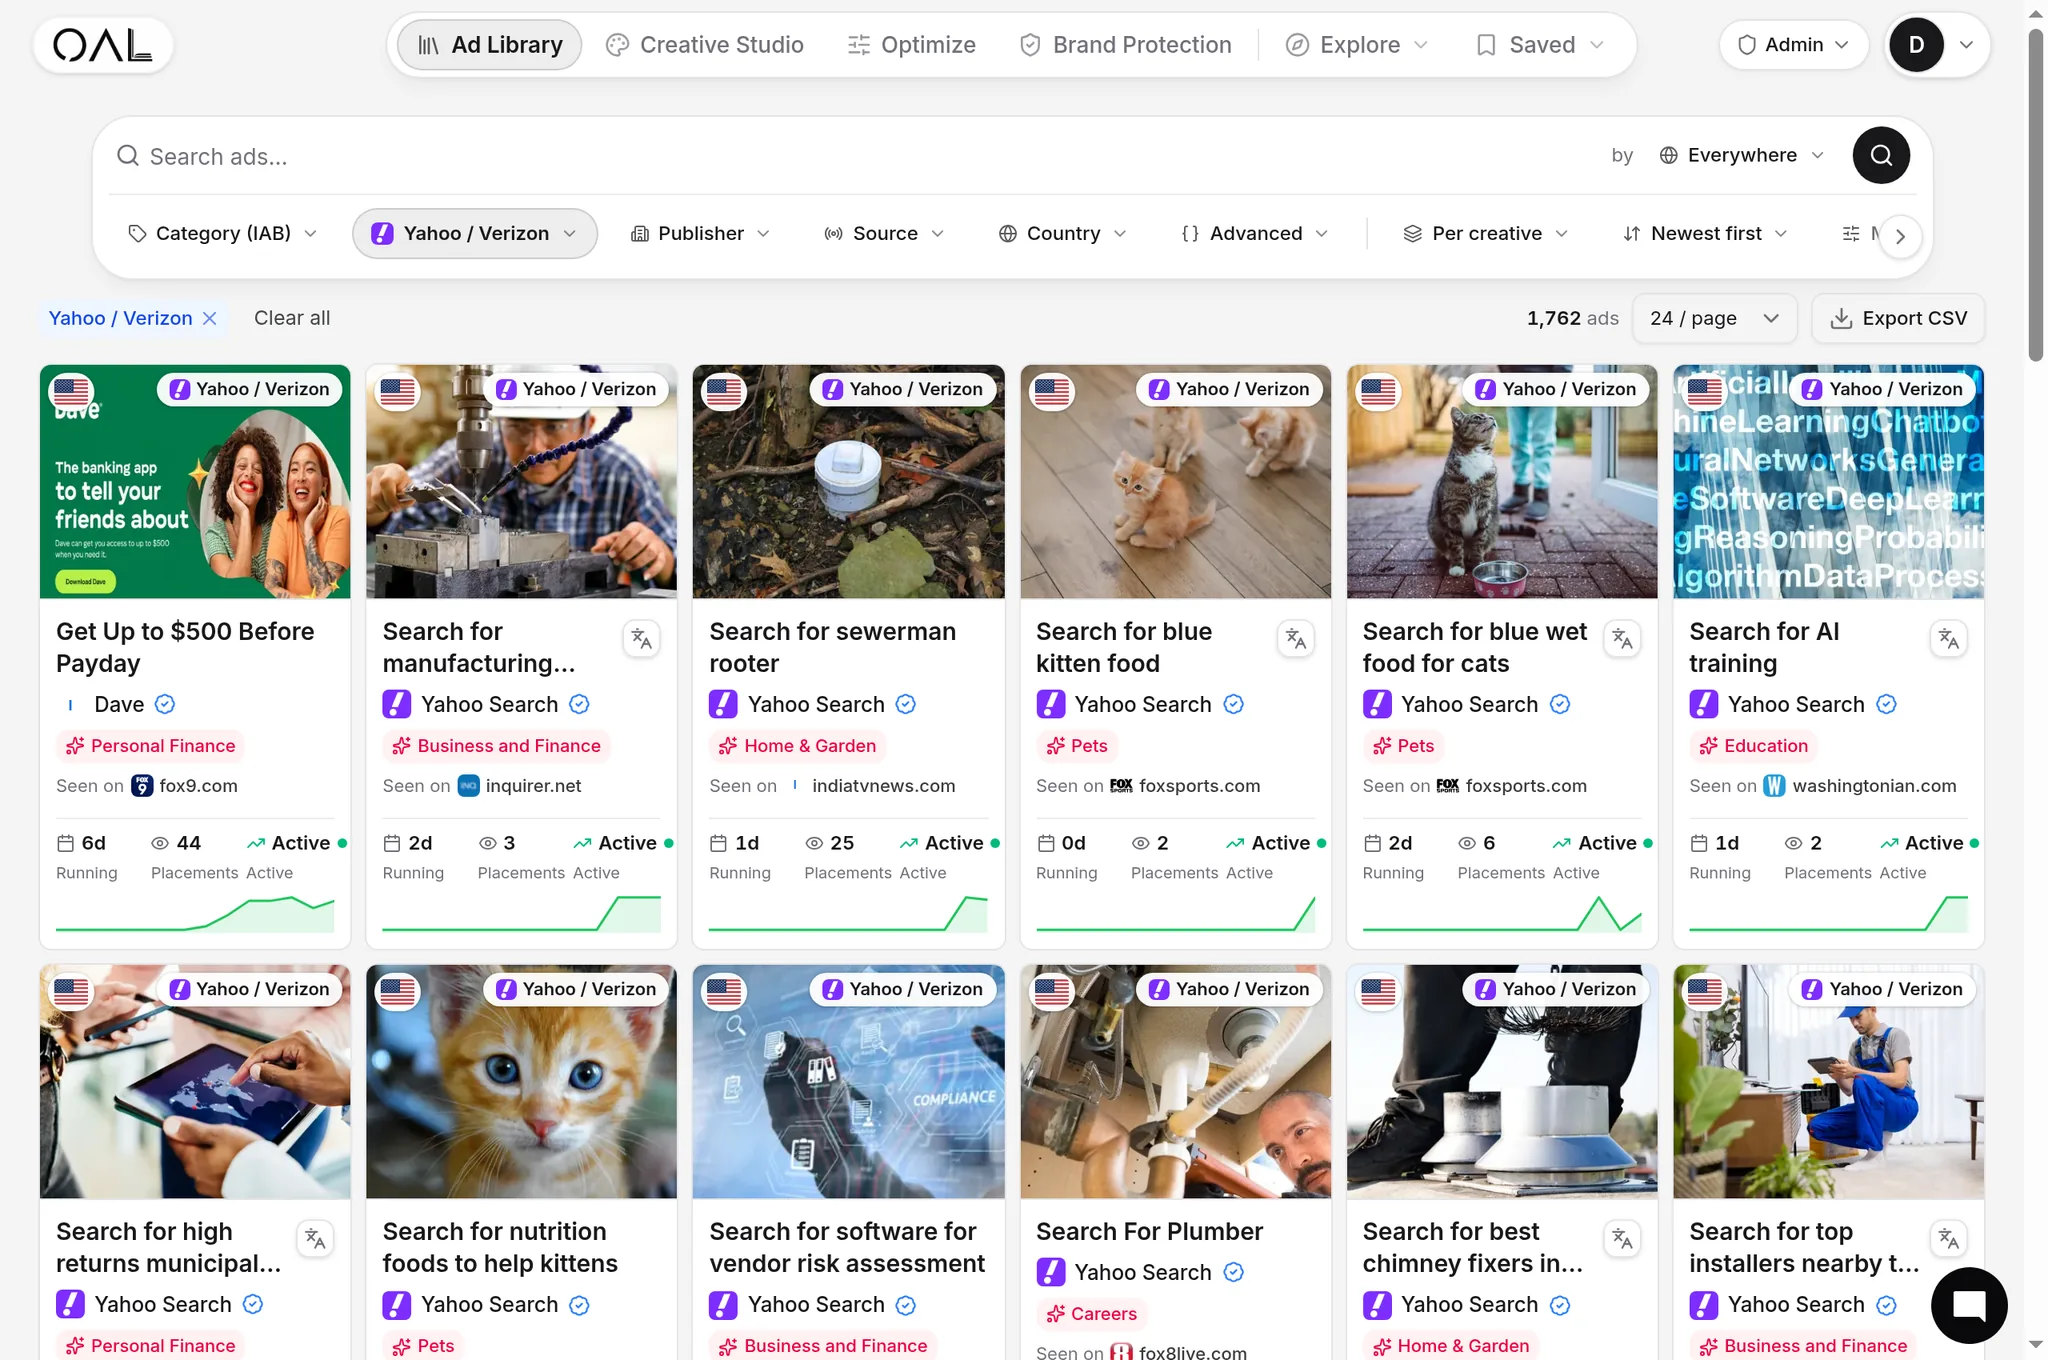Click the placements eye icon on Dave card
Viewport: 2048px width, 1360px height.
pos(160,843)
